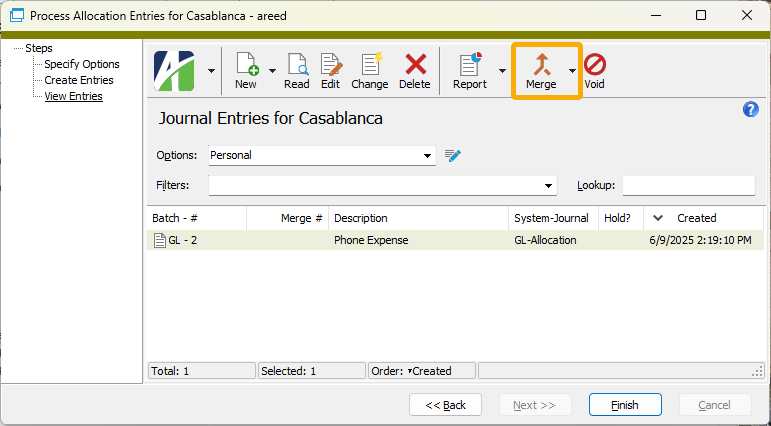This screenshot has height=426, width=771.
Task: Open the blue help question icon
Action: pyautogui.click(x=751, y=110)
